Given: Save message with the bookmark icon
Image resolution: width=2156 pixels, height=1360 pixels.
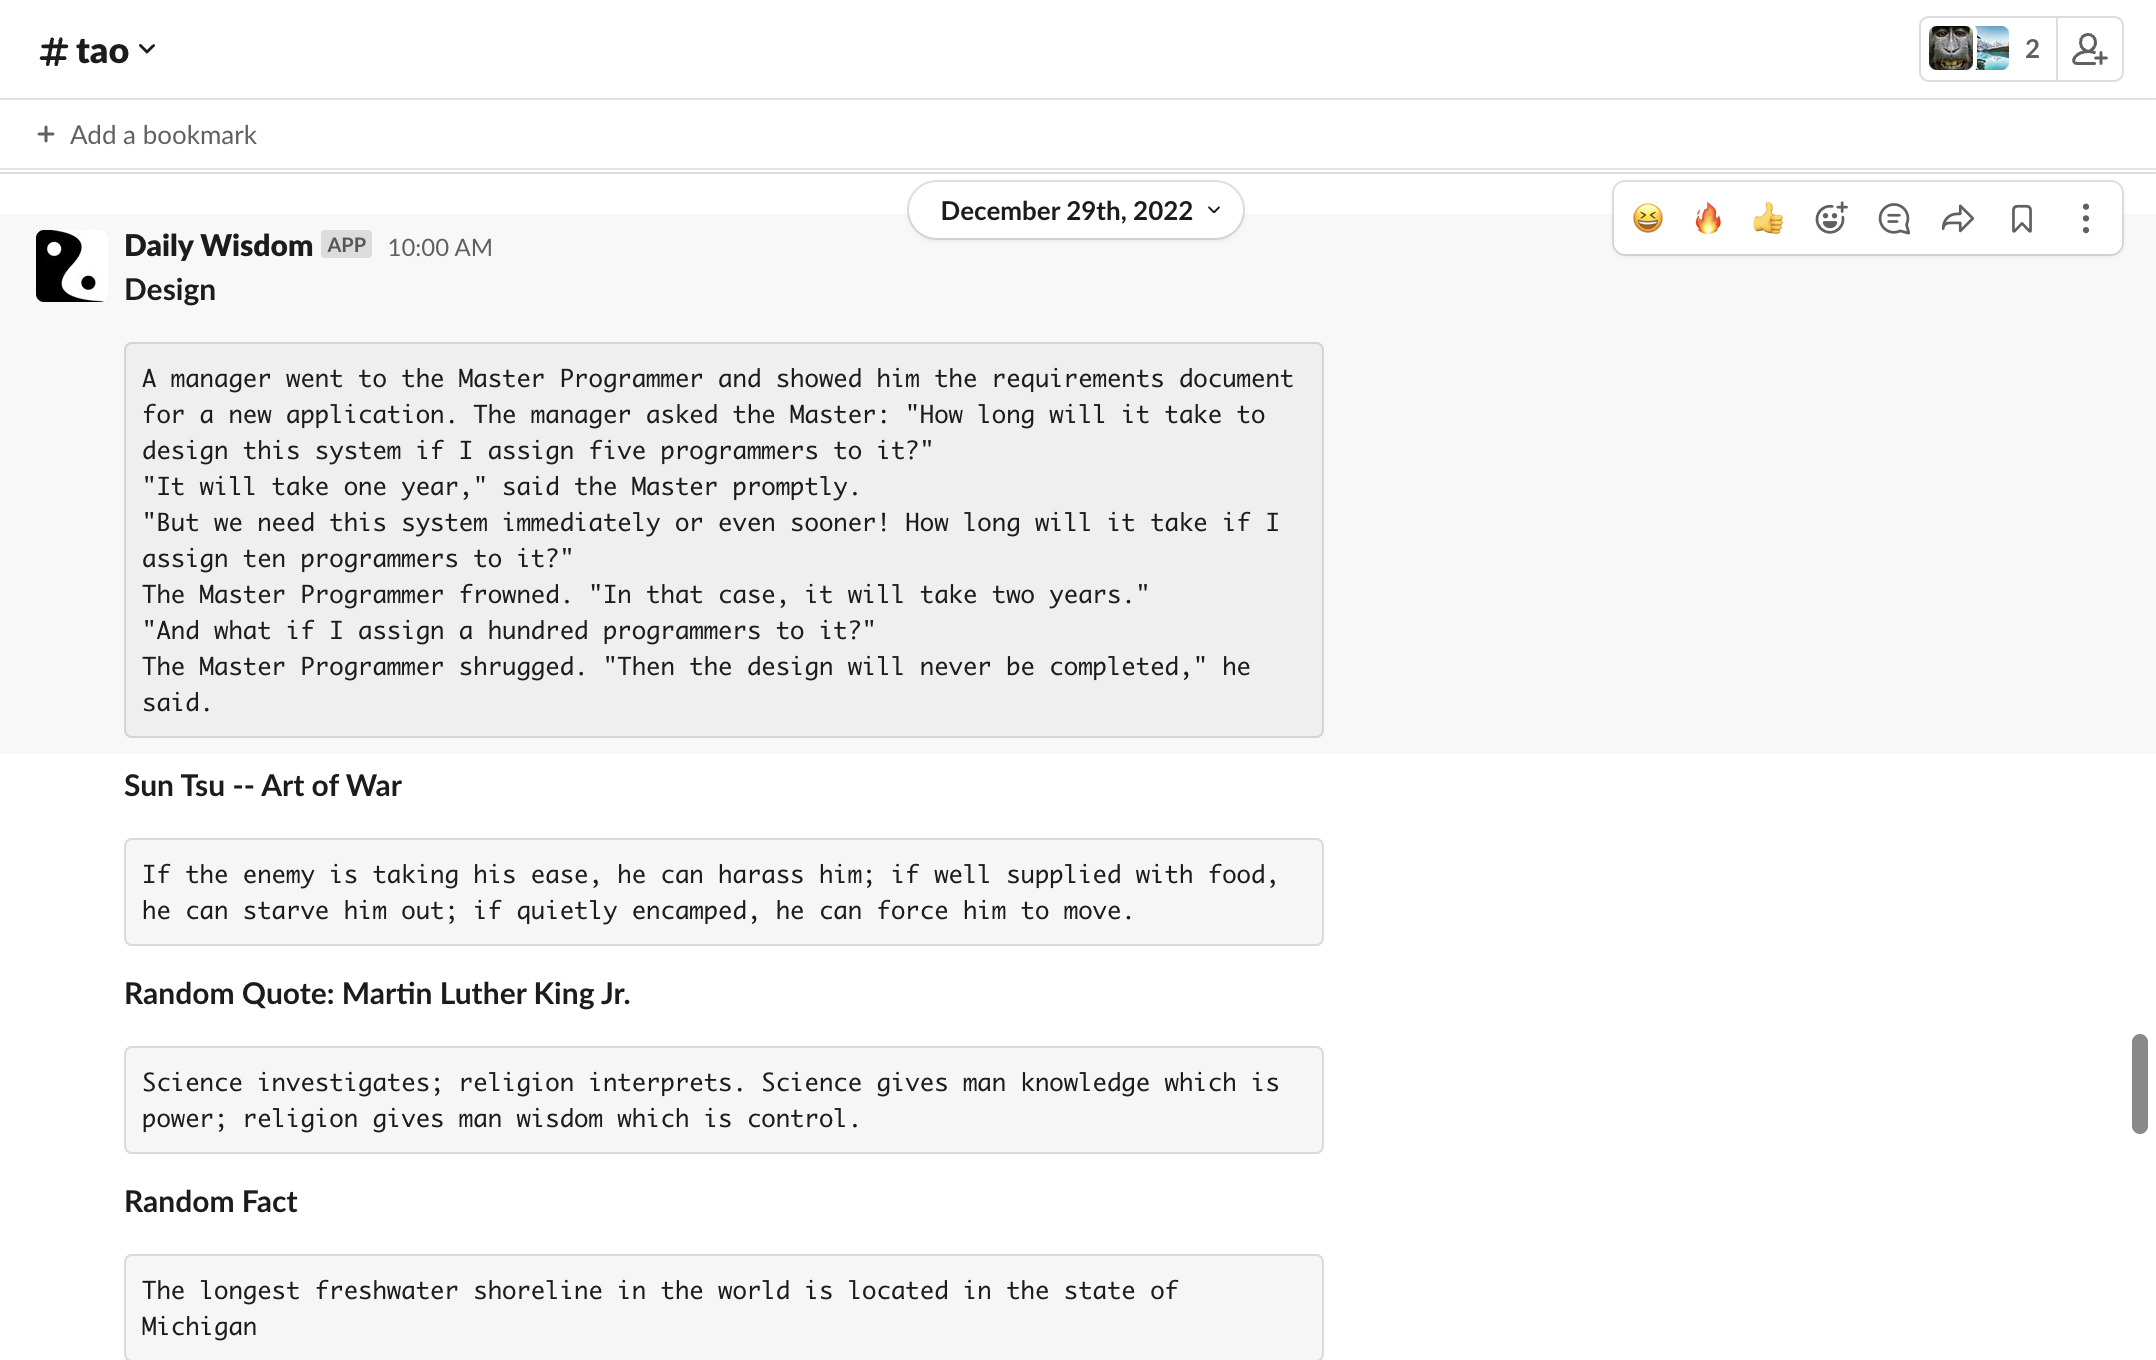Looking at the screenshot, I should coord(2021,218).
